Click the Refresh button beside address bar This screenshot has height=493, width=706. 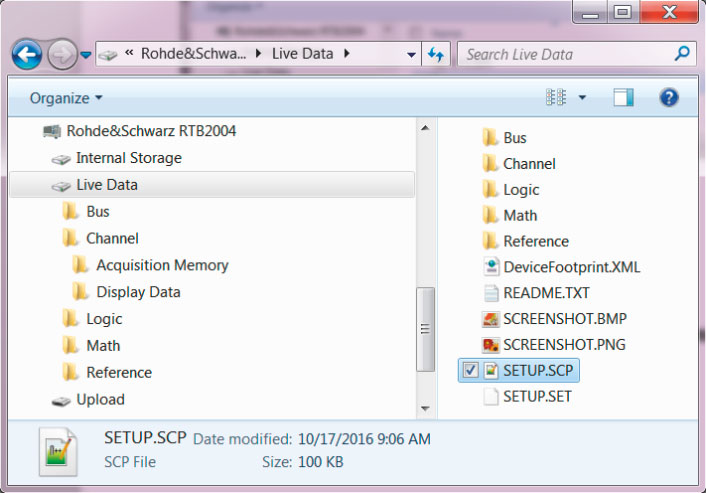[x=436, y=54]
